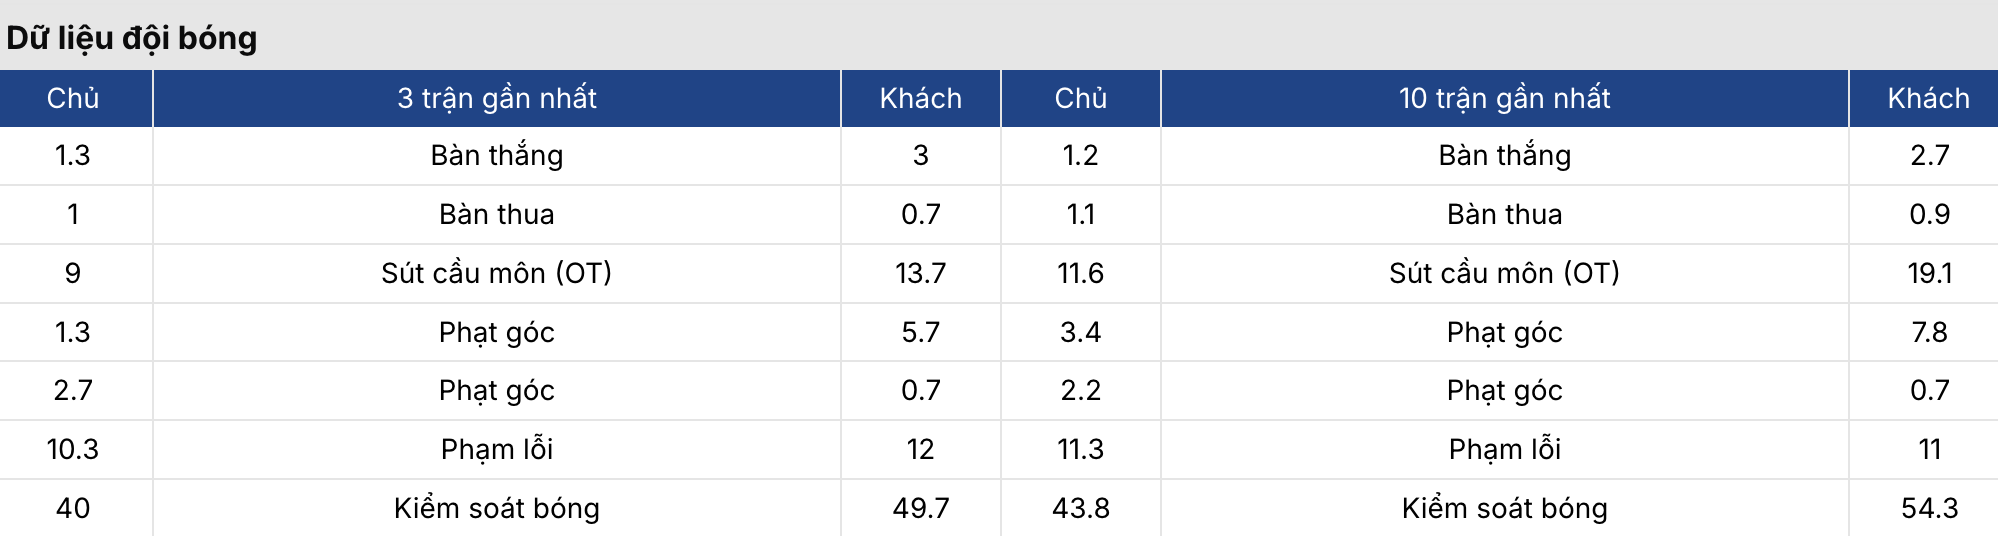This screenshot has width=1998, height=536.
Task: Select "Phạm lỗi" in the 10-match table
Action: point(1504,449)
